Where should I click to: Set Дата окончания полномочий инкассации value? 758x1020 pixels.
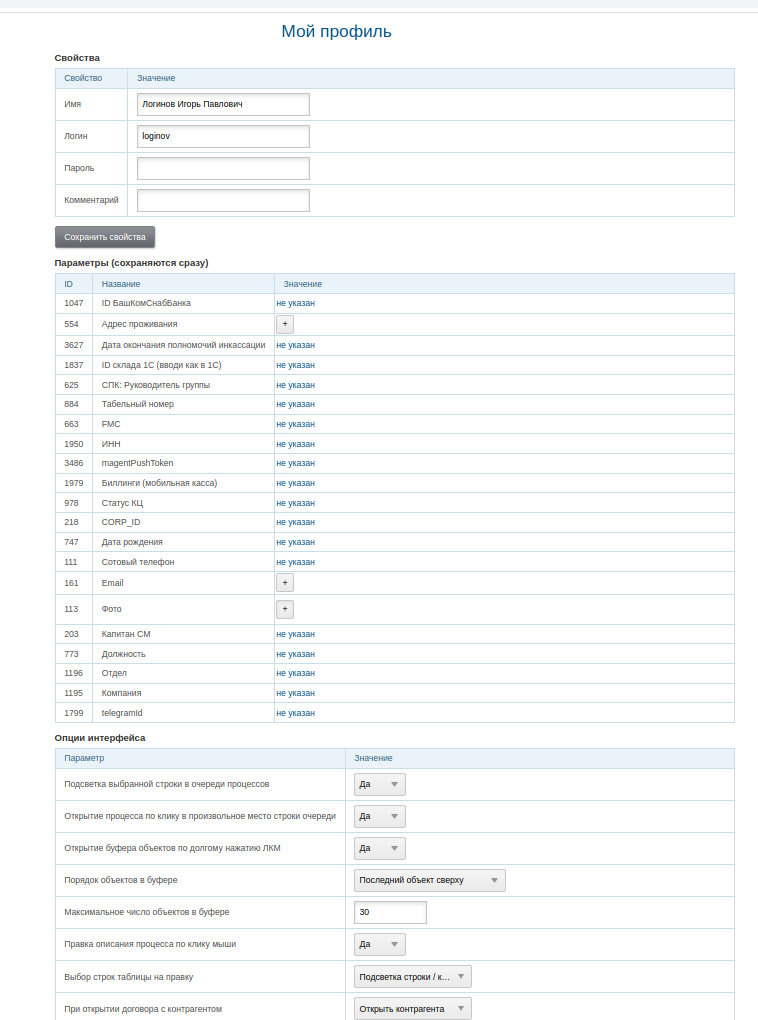[295, 345]
